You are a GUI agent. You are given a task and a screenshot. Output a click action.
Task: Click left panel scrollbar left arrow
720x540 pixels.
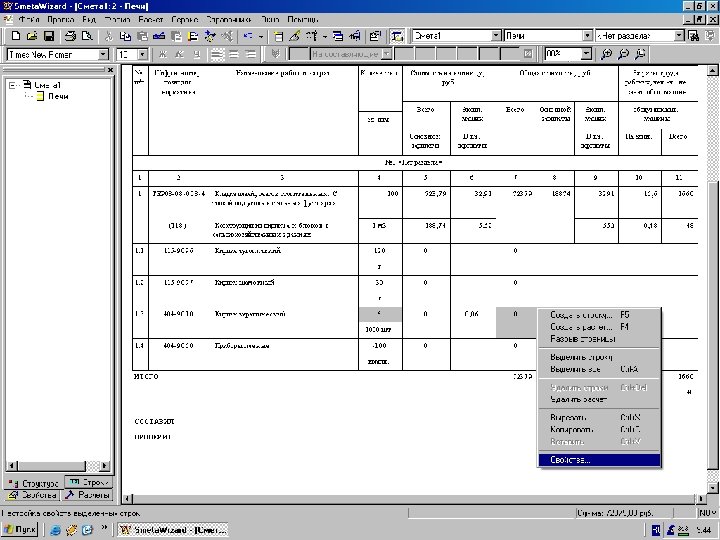pyautogui.click(x=12, y=466)
